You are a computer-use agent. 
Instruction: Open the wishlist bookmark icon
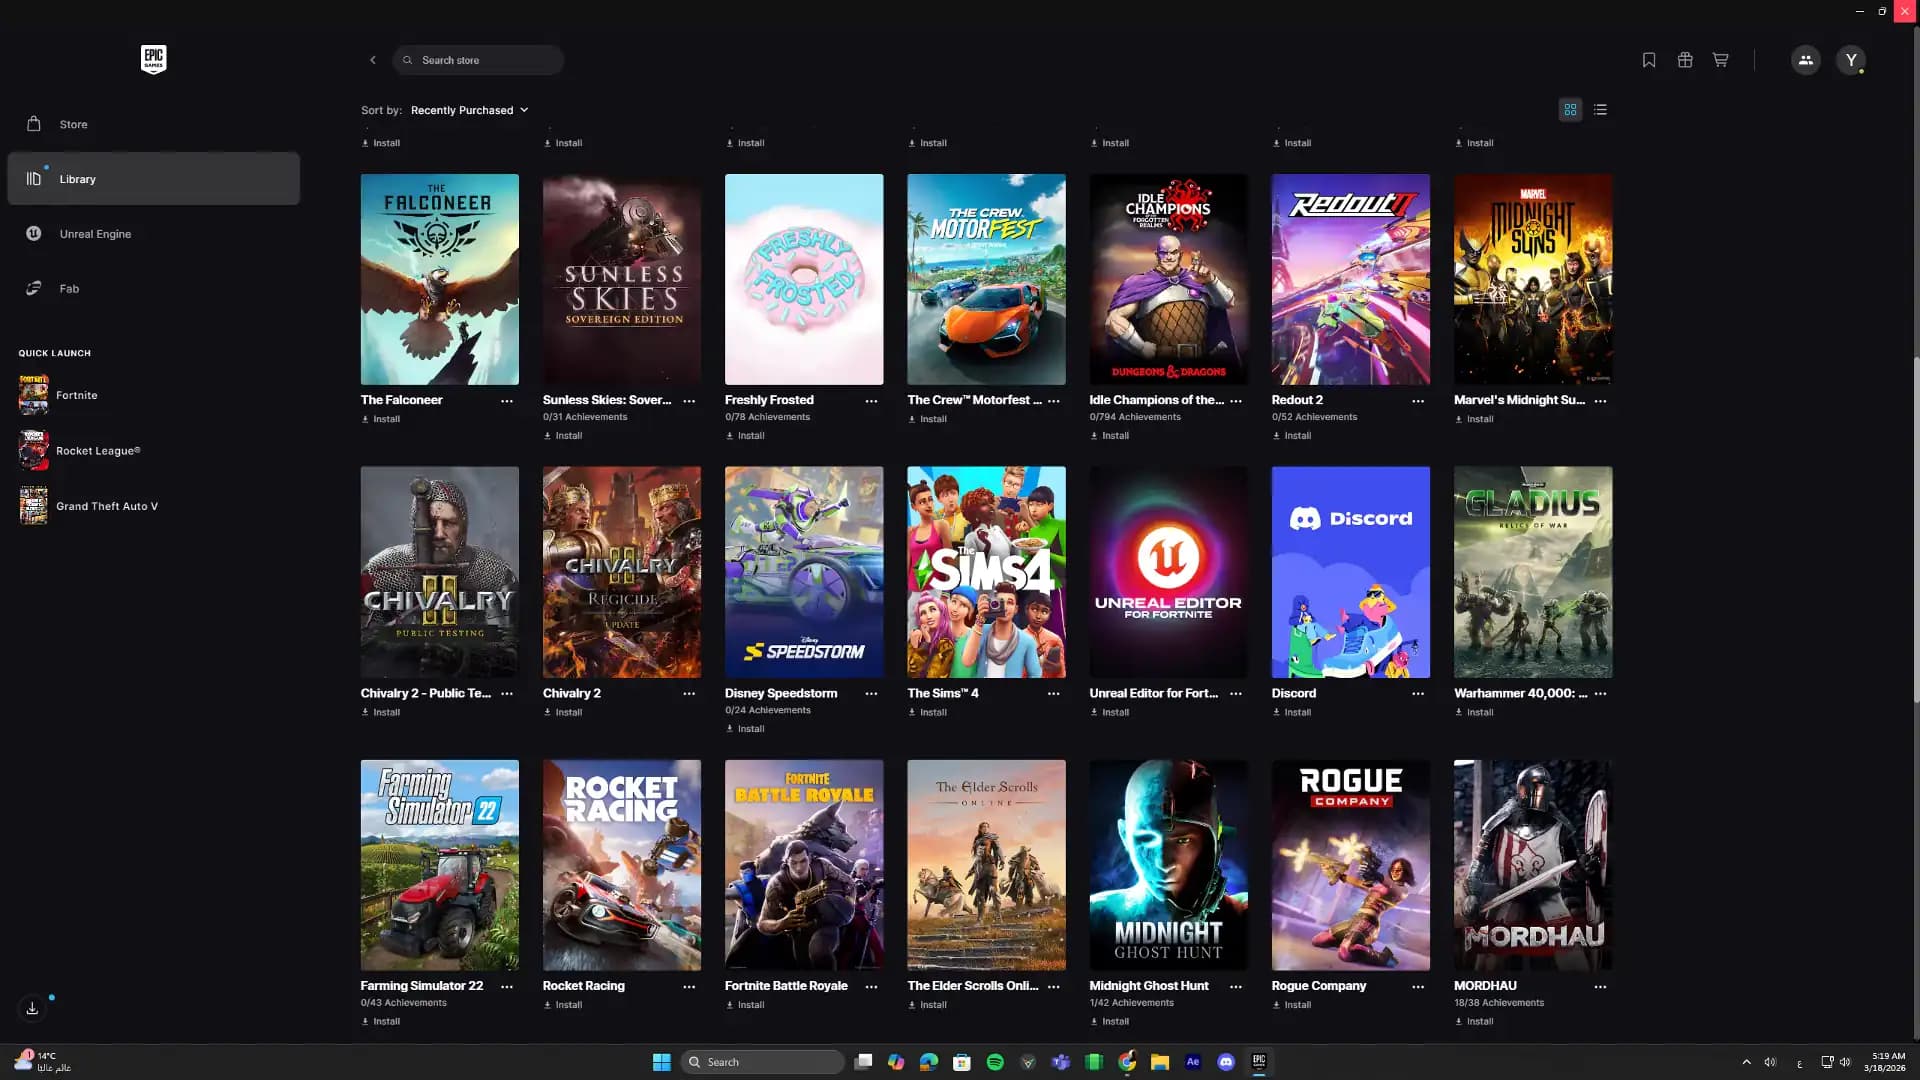click(x=1649, y=60)
